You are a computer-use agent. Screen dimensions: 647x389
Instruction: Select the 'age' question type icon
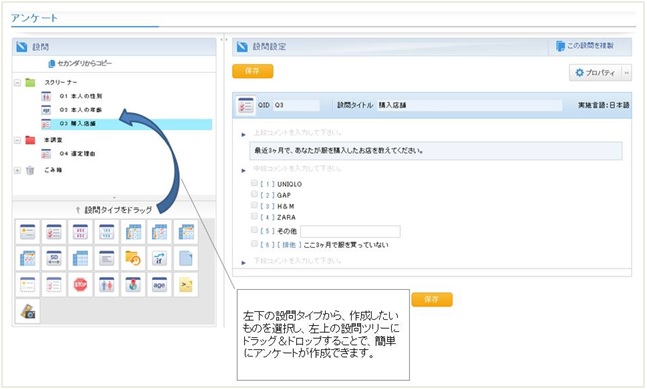click(159, 285)
